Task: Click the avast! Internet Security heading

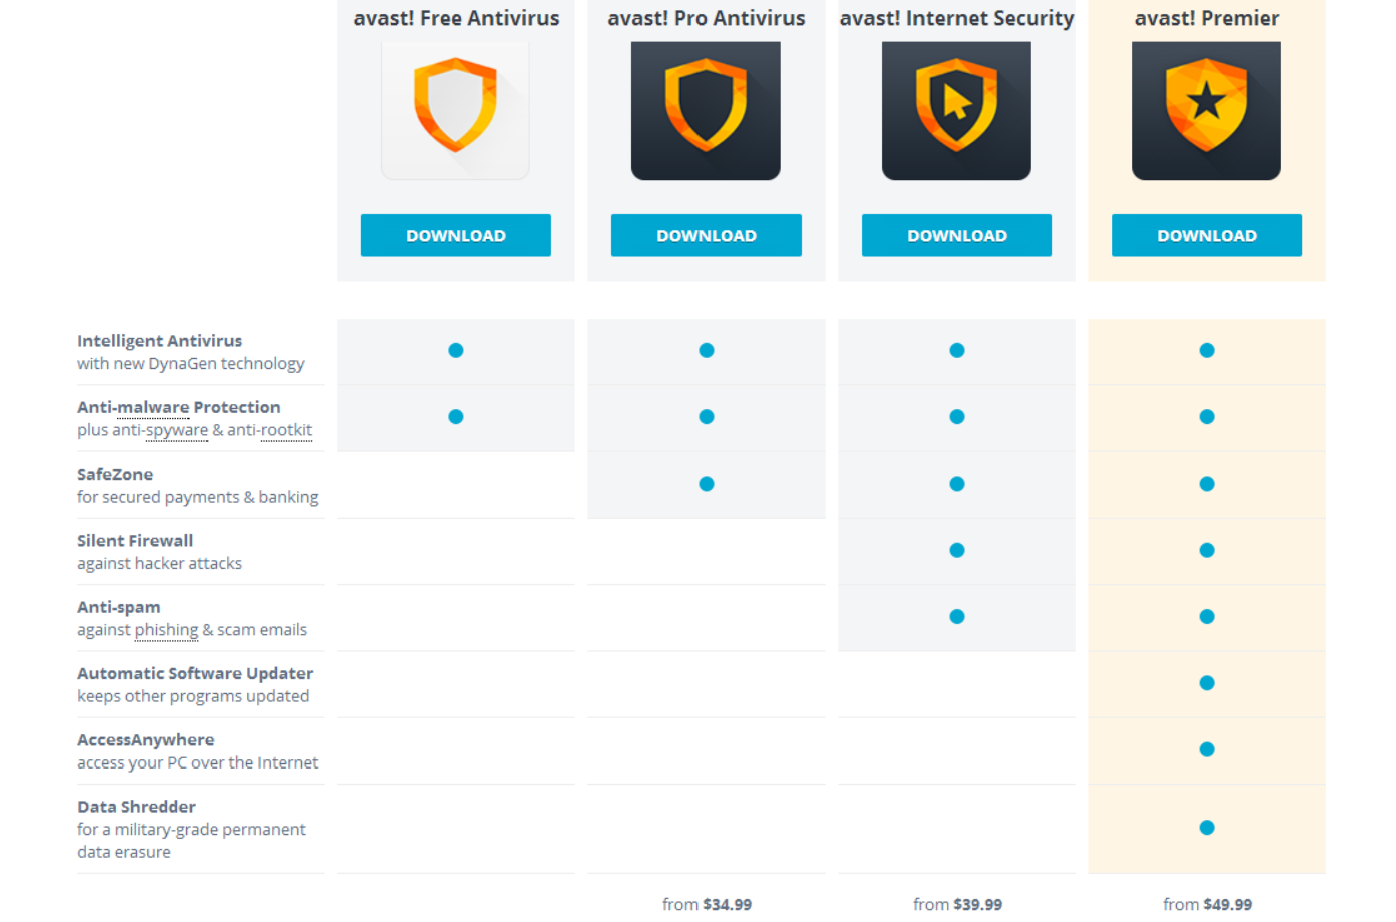Action: tap(957, 18)
